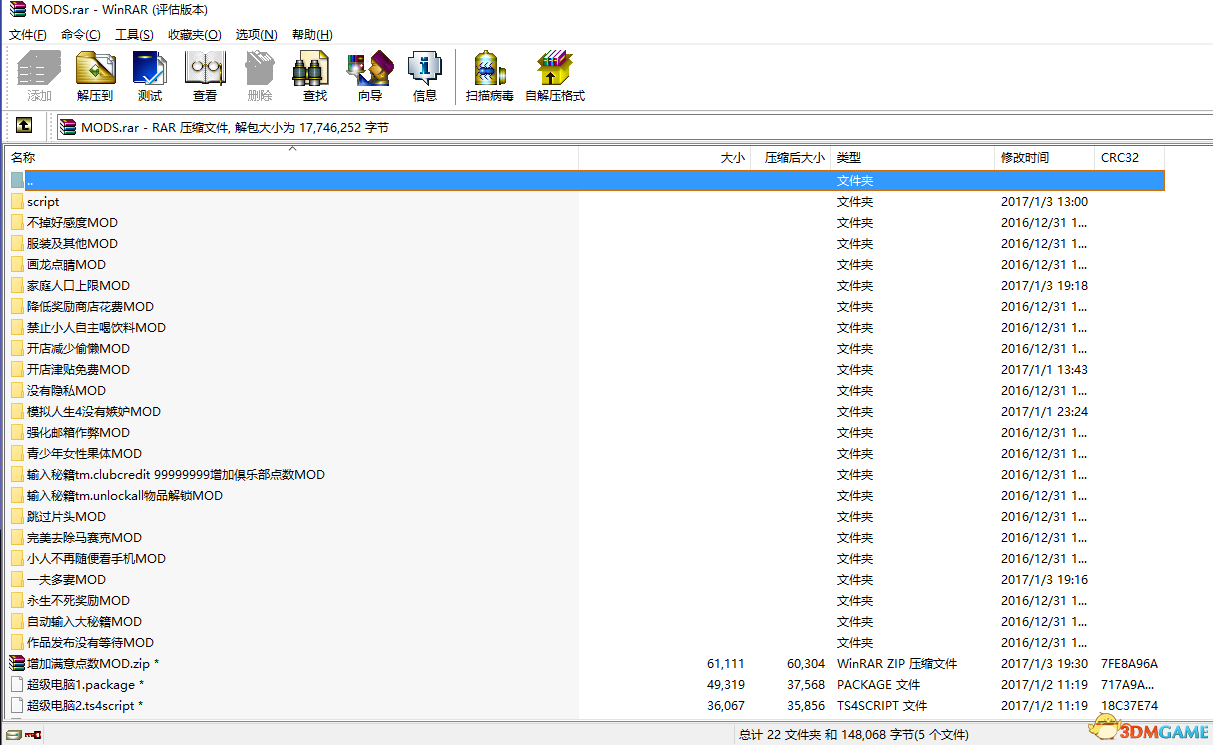Click the 删除 (Delete) toolbar icon
The width and height of the screenshot is (1213, 745).
point(259,68)
